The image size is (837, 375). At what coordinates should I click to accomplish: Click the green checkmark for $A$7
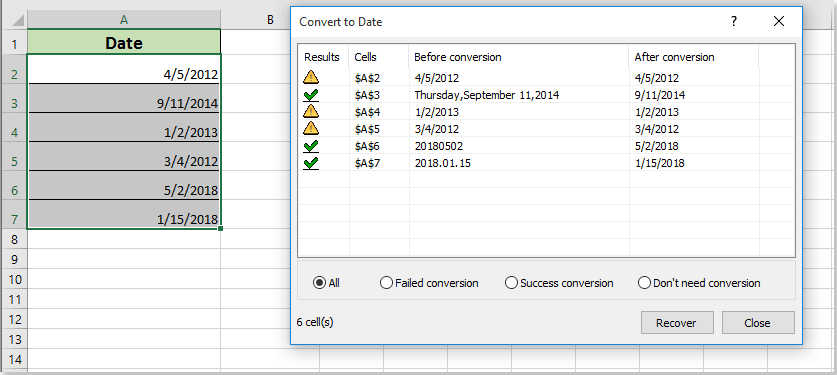coord(311,163)
